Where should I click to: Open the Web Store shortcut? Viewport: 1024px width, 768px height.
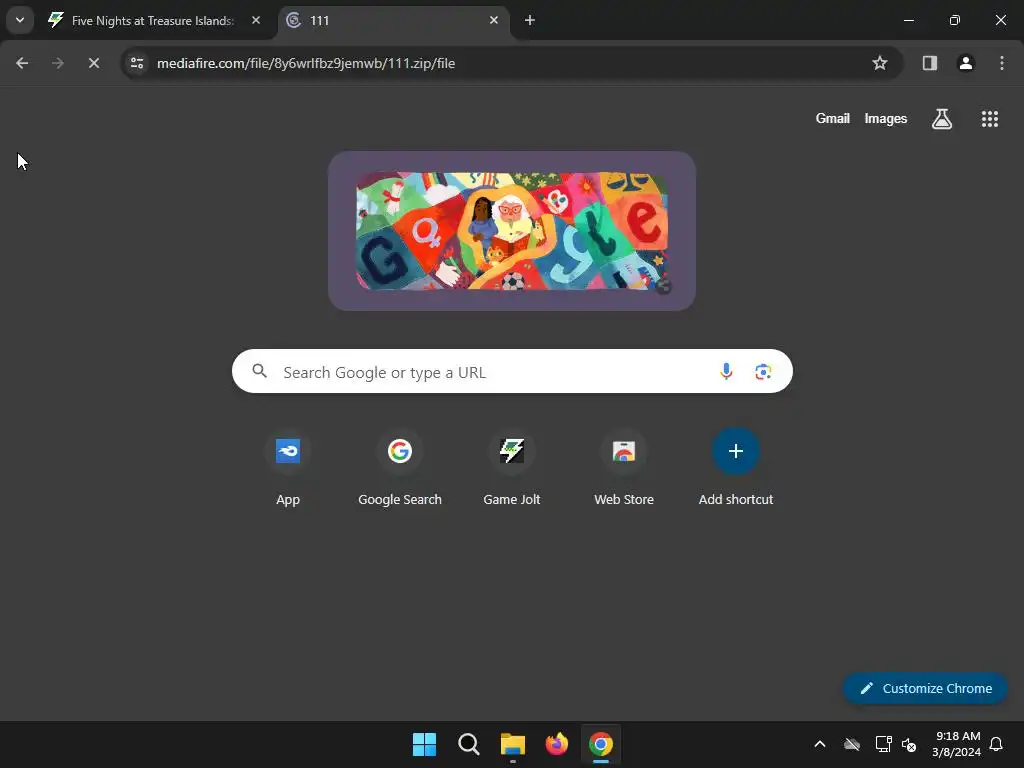(x=624, y=466)
